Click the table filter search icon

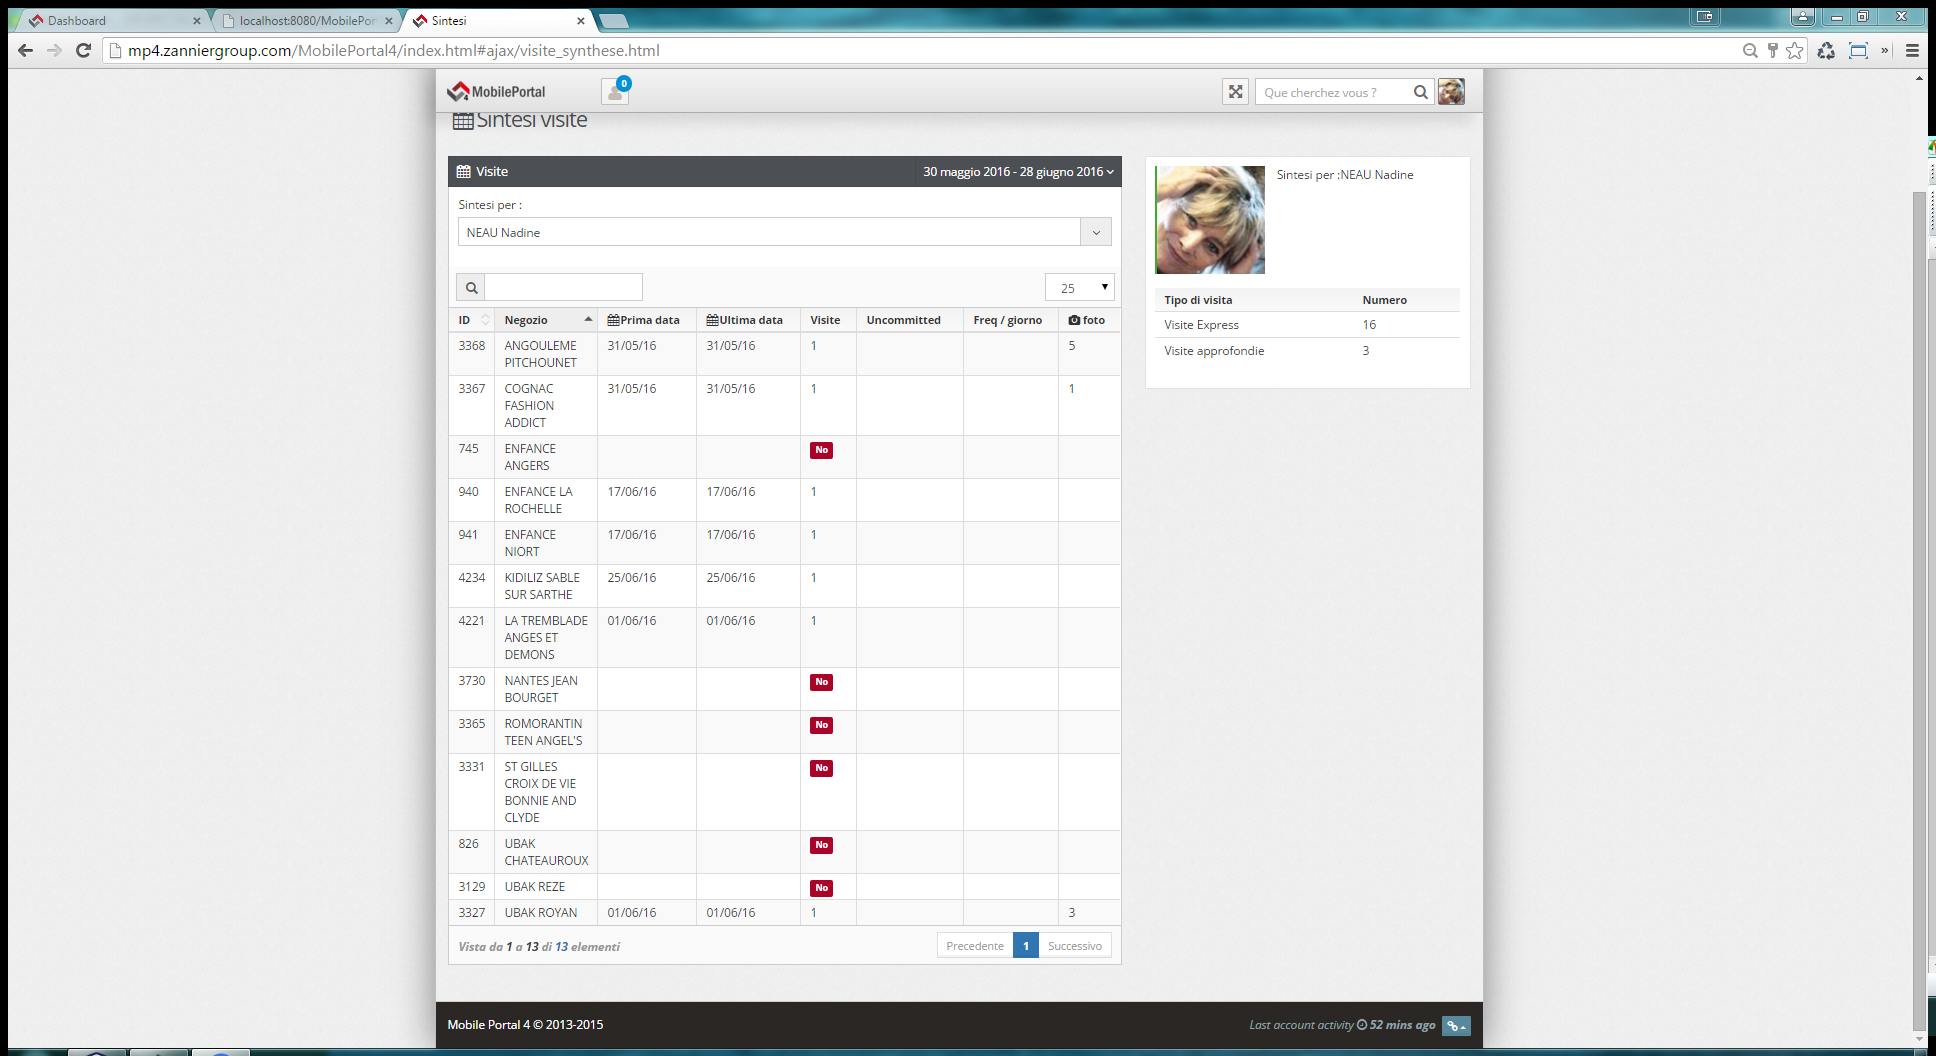(471, 288)
